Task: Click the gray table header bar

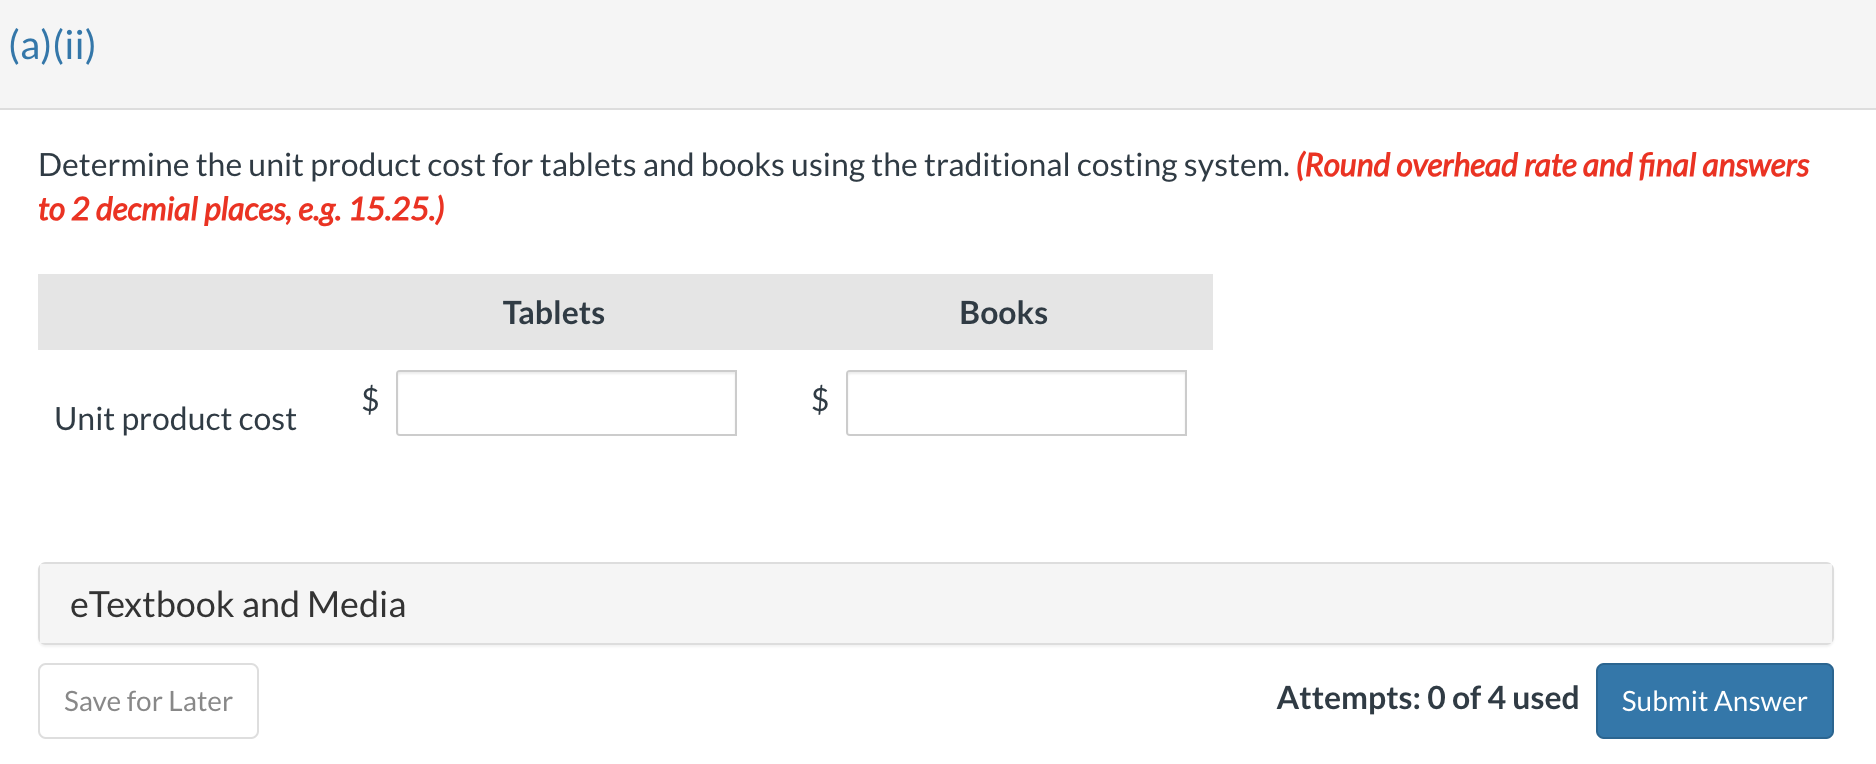Action: tap(625, 312)
